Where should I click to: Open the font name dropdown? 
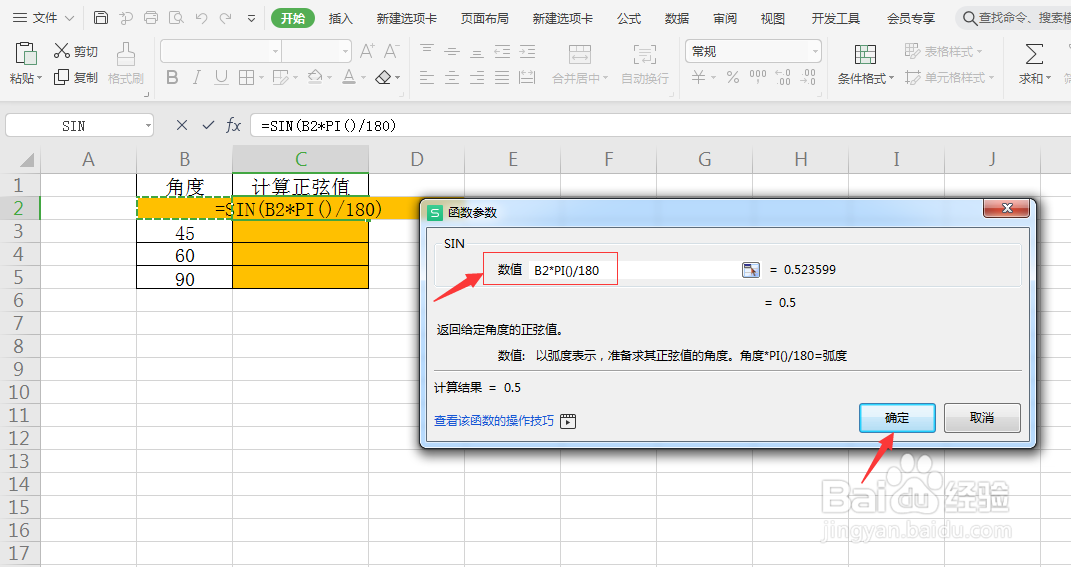[x=275, y=51]
